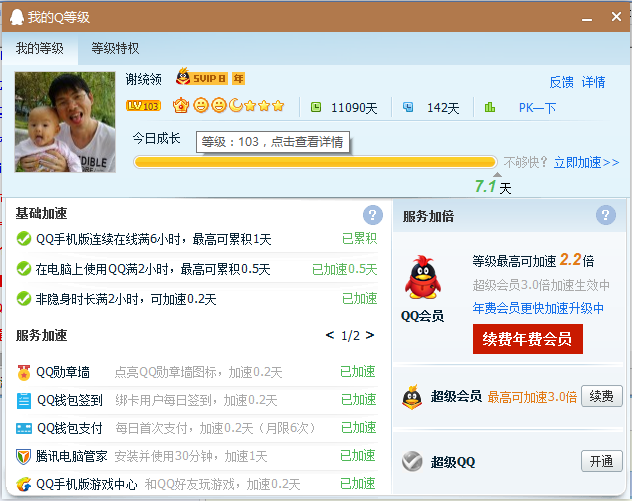Click 最高可加速3.0倍 orange text
This screenshot has height=501, width=632.
click(x=532, y=397)
